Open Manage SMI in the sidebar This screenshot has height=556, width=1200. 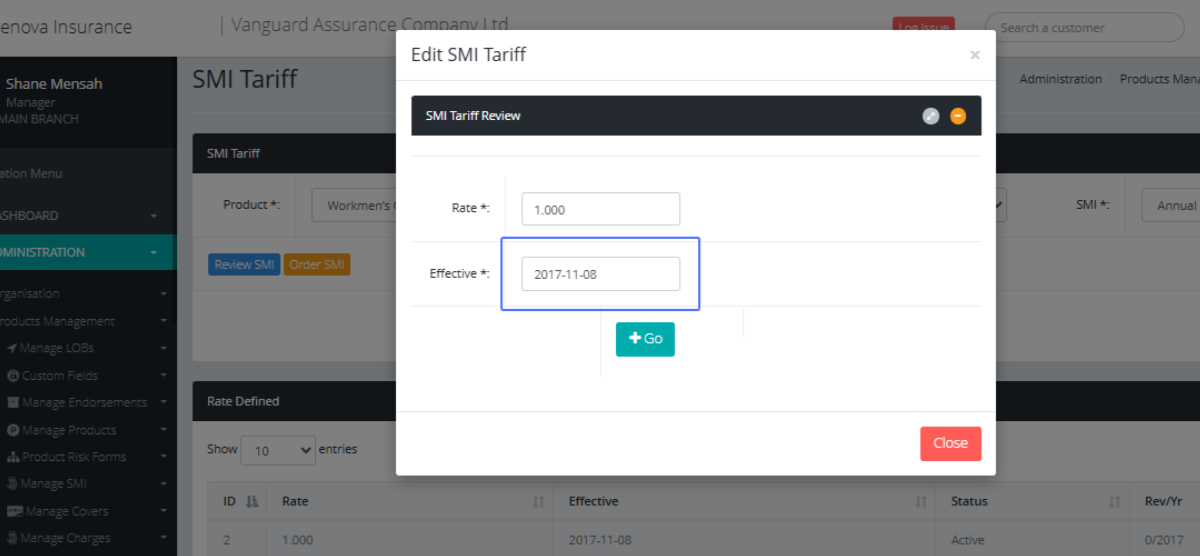[54, 484]
